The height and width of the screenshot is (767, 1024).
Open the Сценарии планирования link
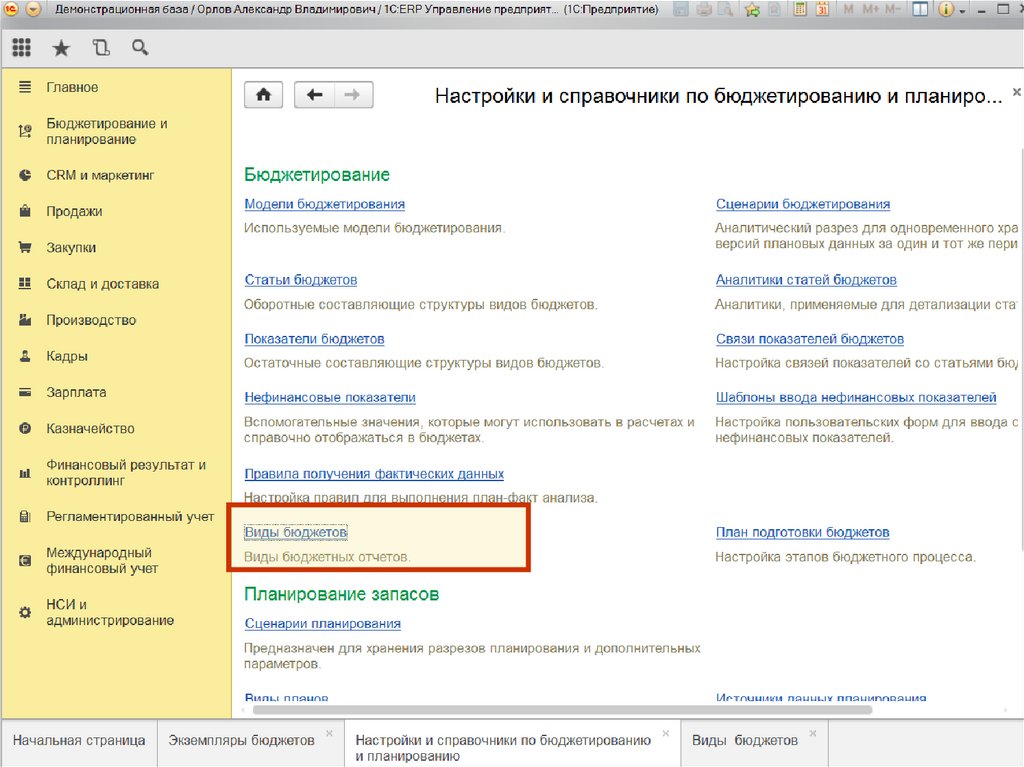click(x=323, y=623)
